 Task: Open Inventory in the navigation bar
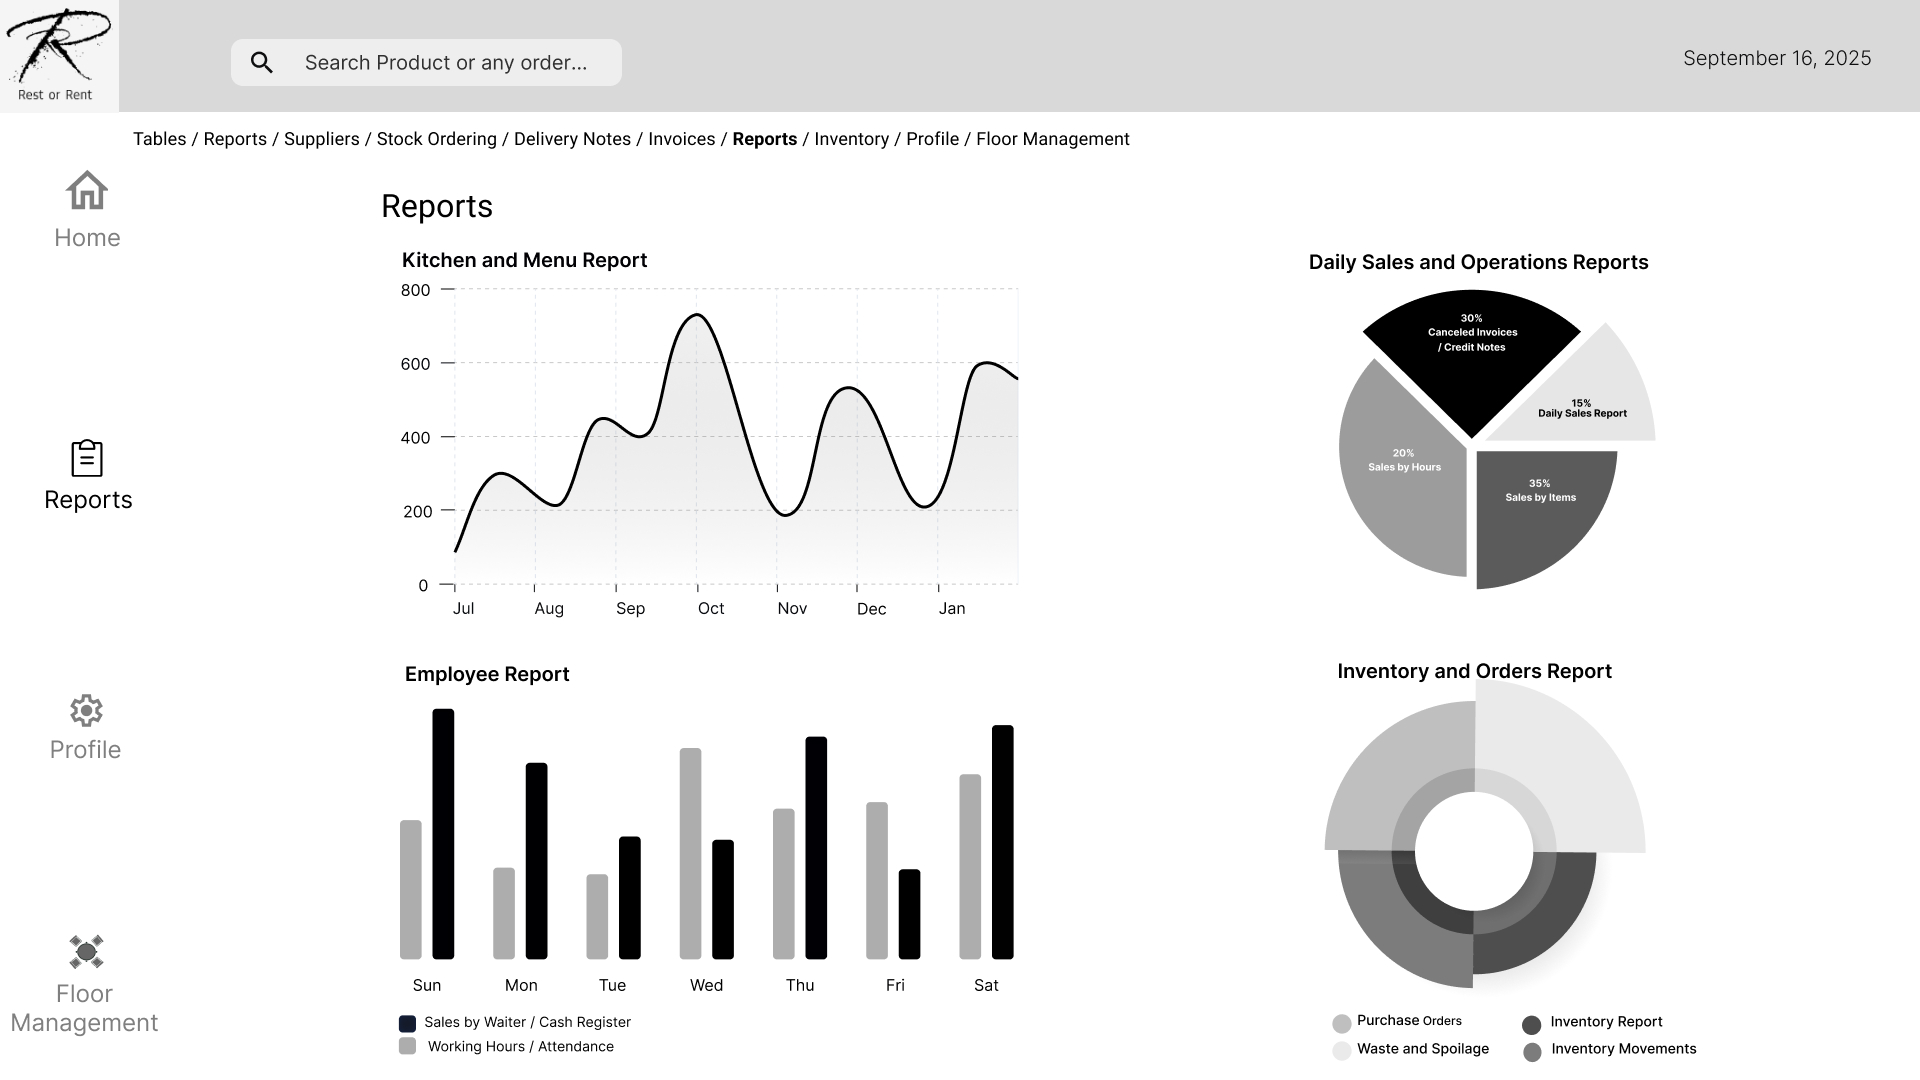pos(851,139)
